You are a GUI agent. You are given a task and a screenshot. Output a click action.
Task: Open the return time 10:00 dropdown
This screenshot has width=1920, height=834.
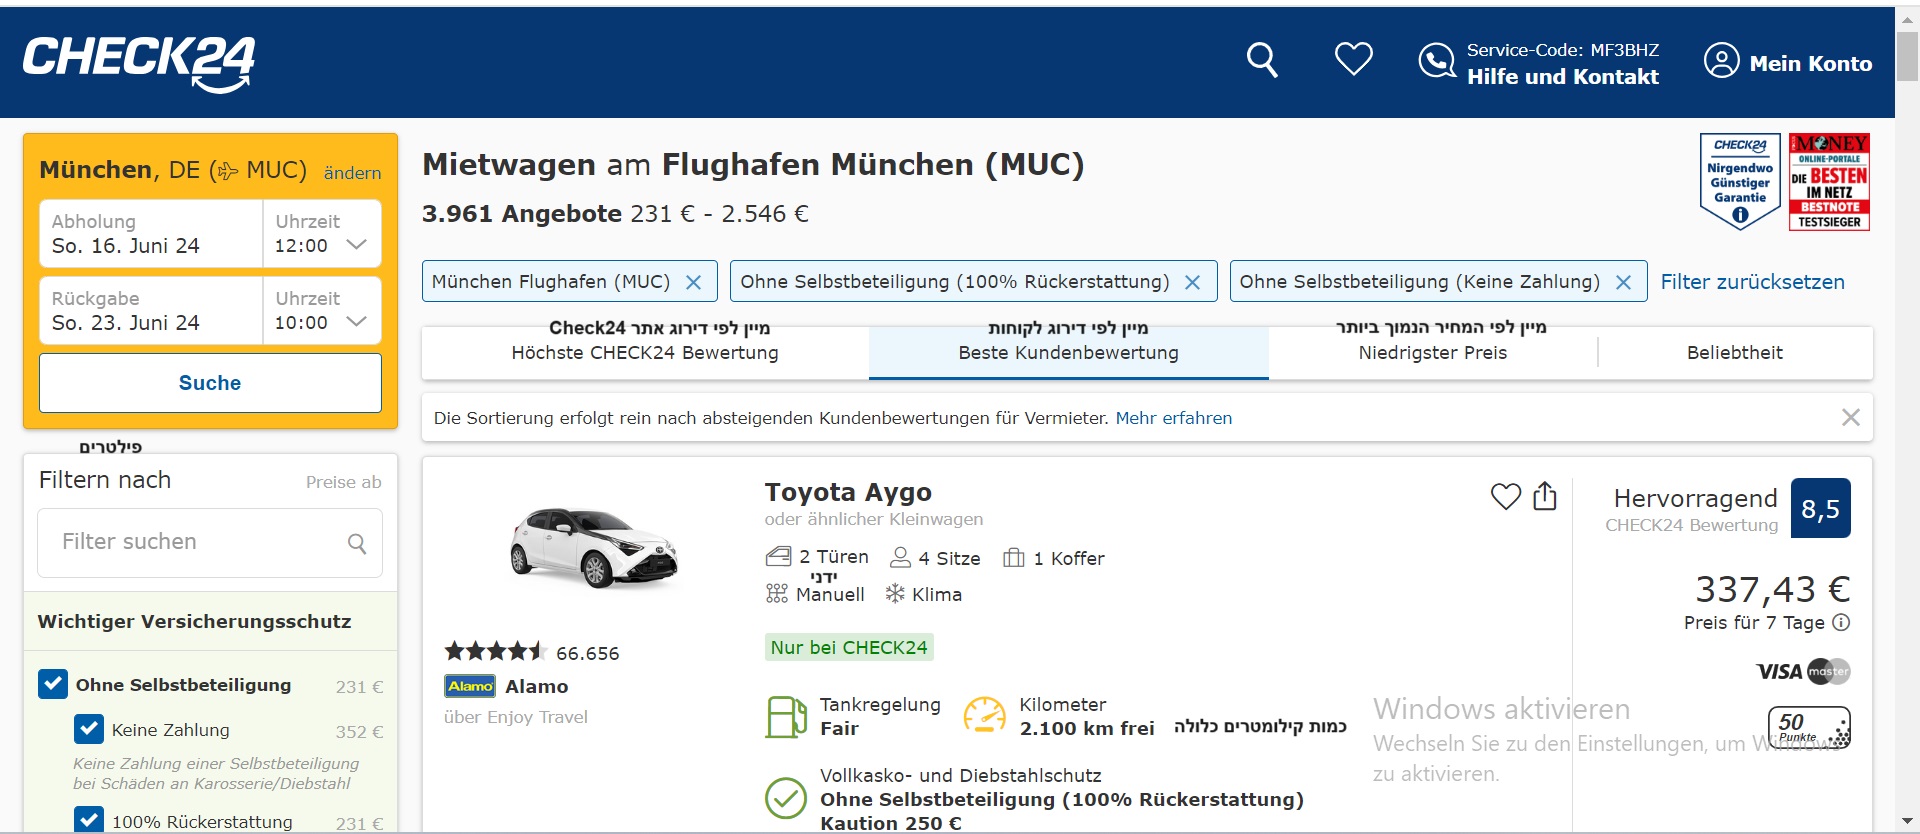[321, 312]
